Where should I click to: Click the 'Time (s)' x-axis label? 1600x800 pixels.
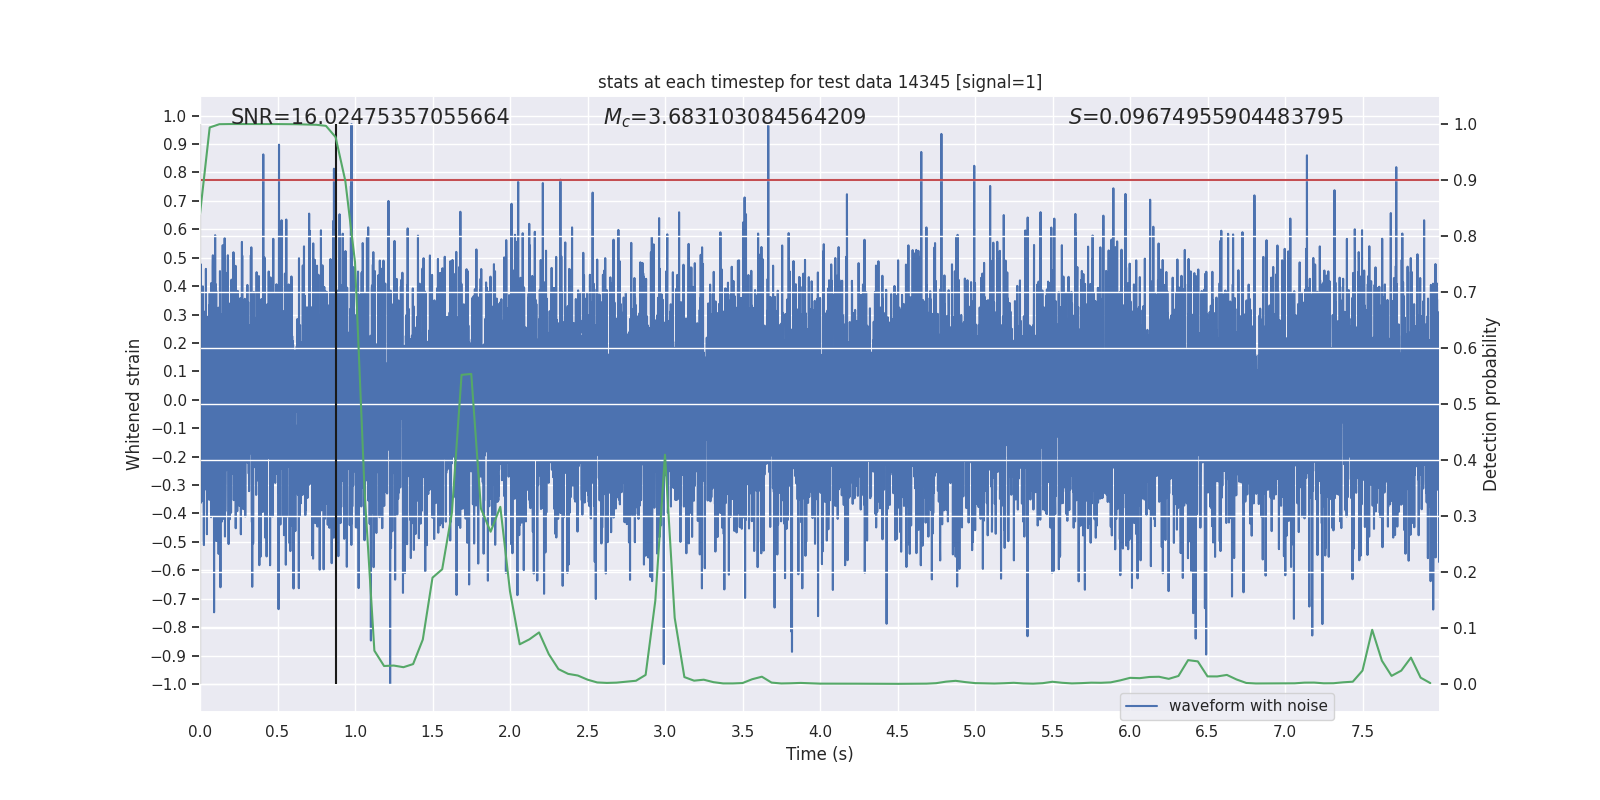tap(820, 754)
